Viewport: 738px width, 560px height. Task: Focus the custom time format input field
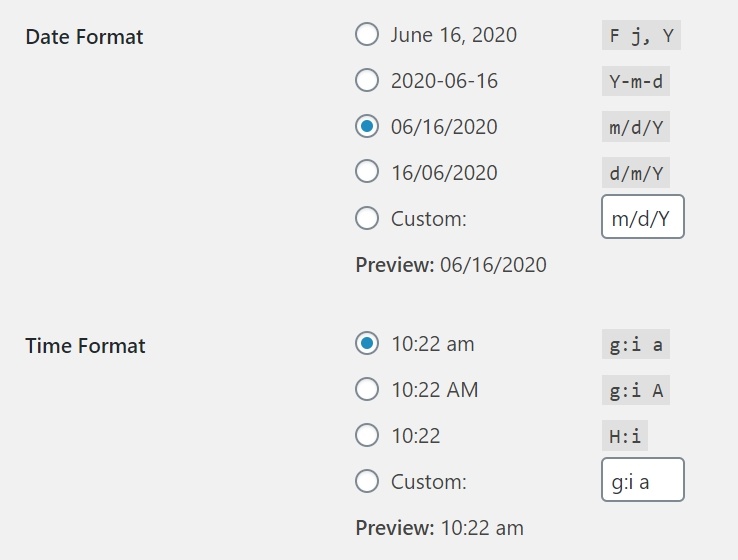coord(642,480)
